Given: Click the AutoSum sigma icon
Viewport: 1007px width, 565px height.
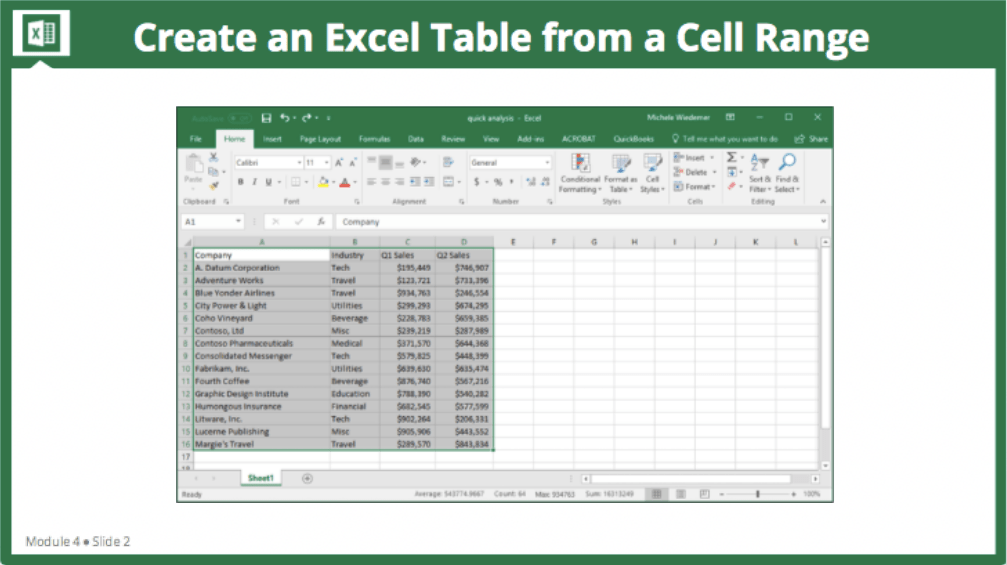Looking at the screenshot, I should [731, 157].
